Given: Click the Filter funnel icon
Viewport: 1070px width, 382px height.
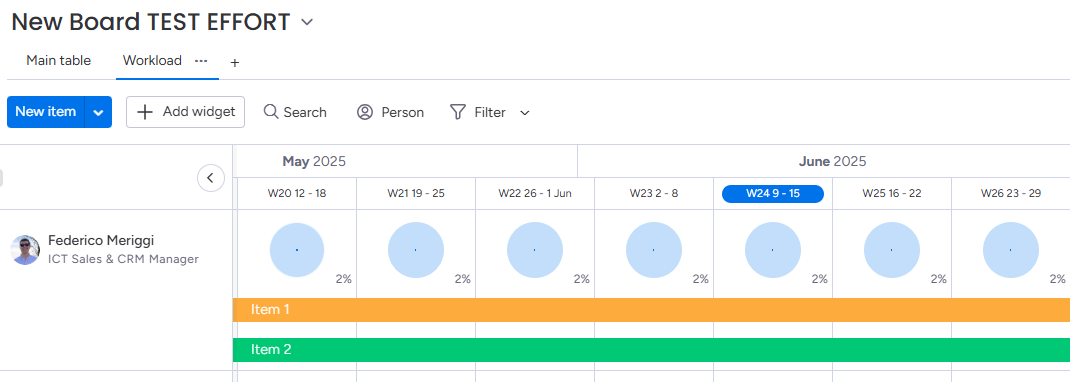Looking at the screenshot, I should click(x=458, y=112).
